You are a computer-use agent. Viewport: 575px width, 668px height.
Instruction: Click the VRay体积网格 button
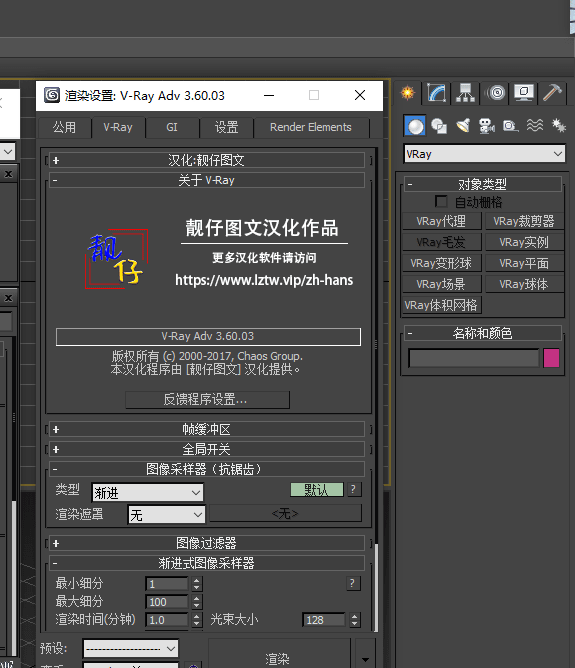pos(441,305)
